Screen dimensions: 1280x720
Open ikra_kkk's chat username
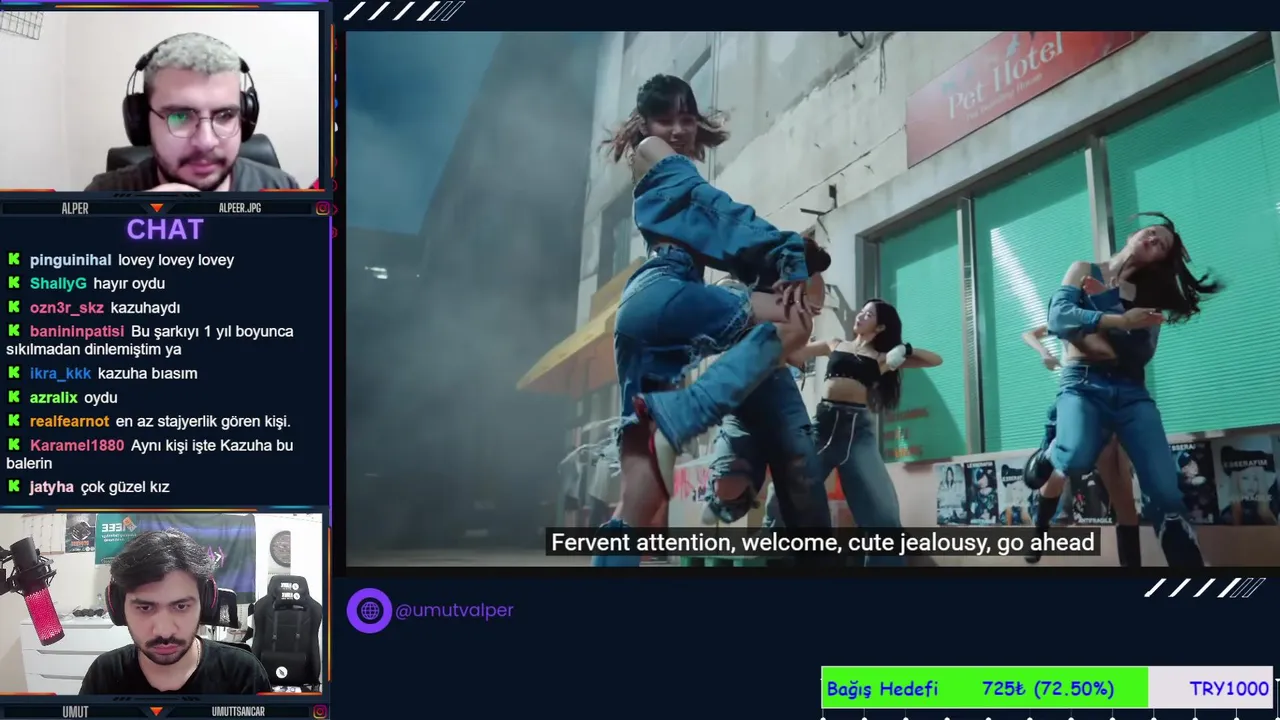pos(60,374)
